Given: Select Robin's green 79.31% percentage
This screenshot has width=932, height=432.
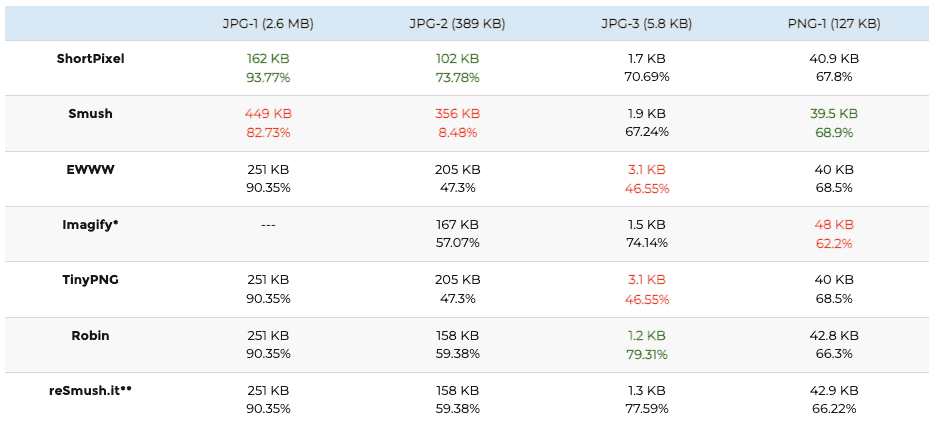Looking at the screenshot, I should coord(646,355).
